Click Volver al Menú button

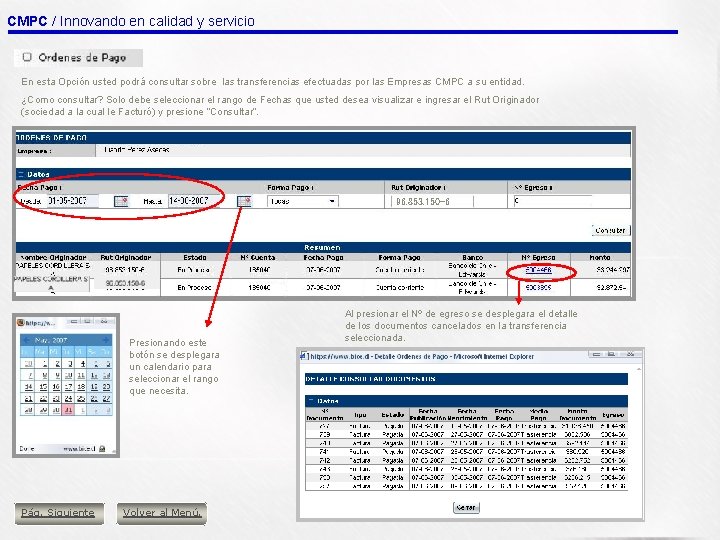click(162, 513)
